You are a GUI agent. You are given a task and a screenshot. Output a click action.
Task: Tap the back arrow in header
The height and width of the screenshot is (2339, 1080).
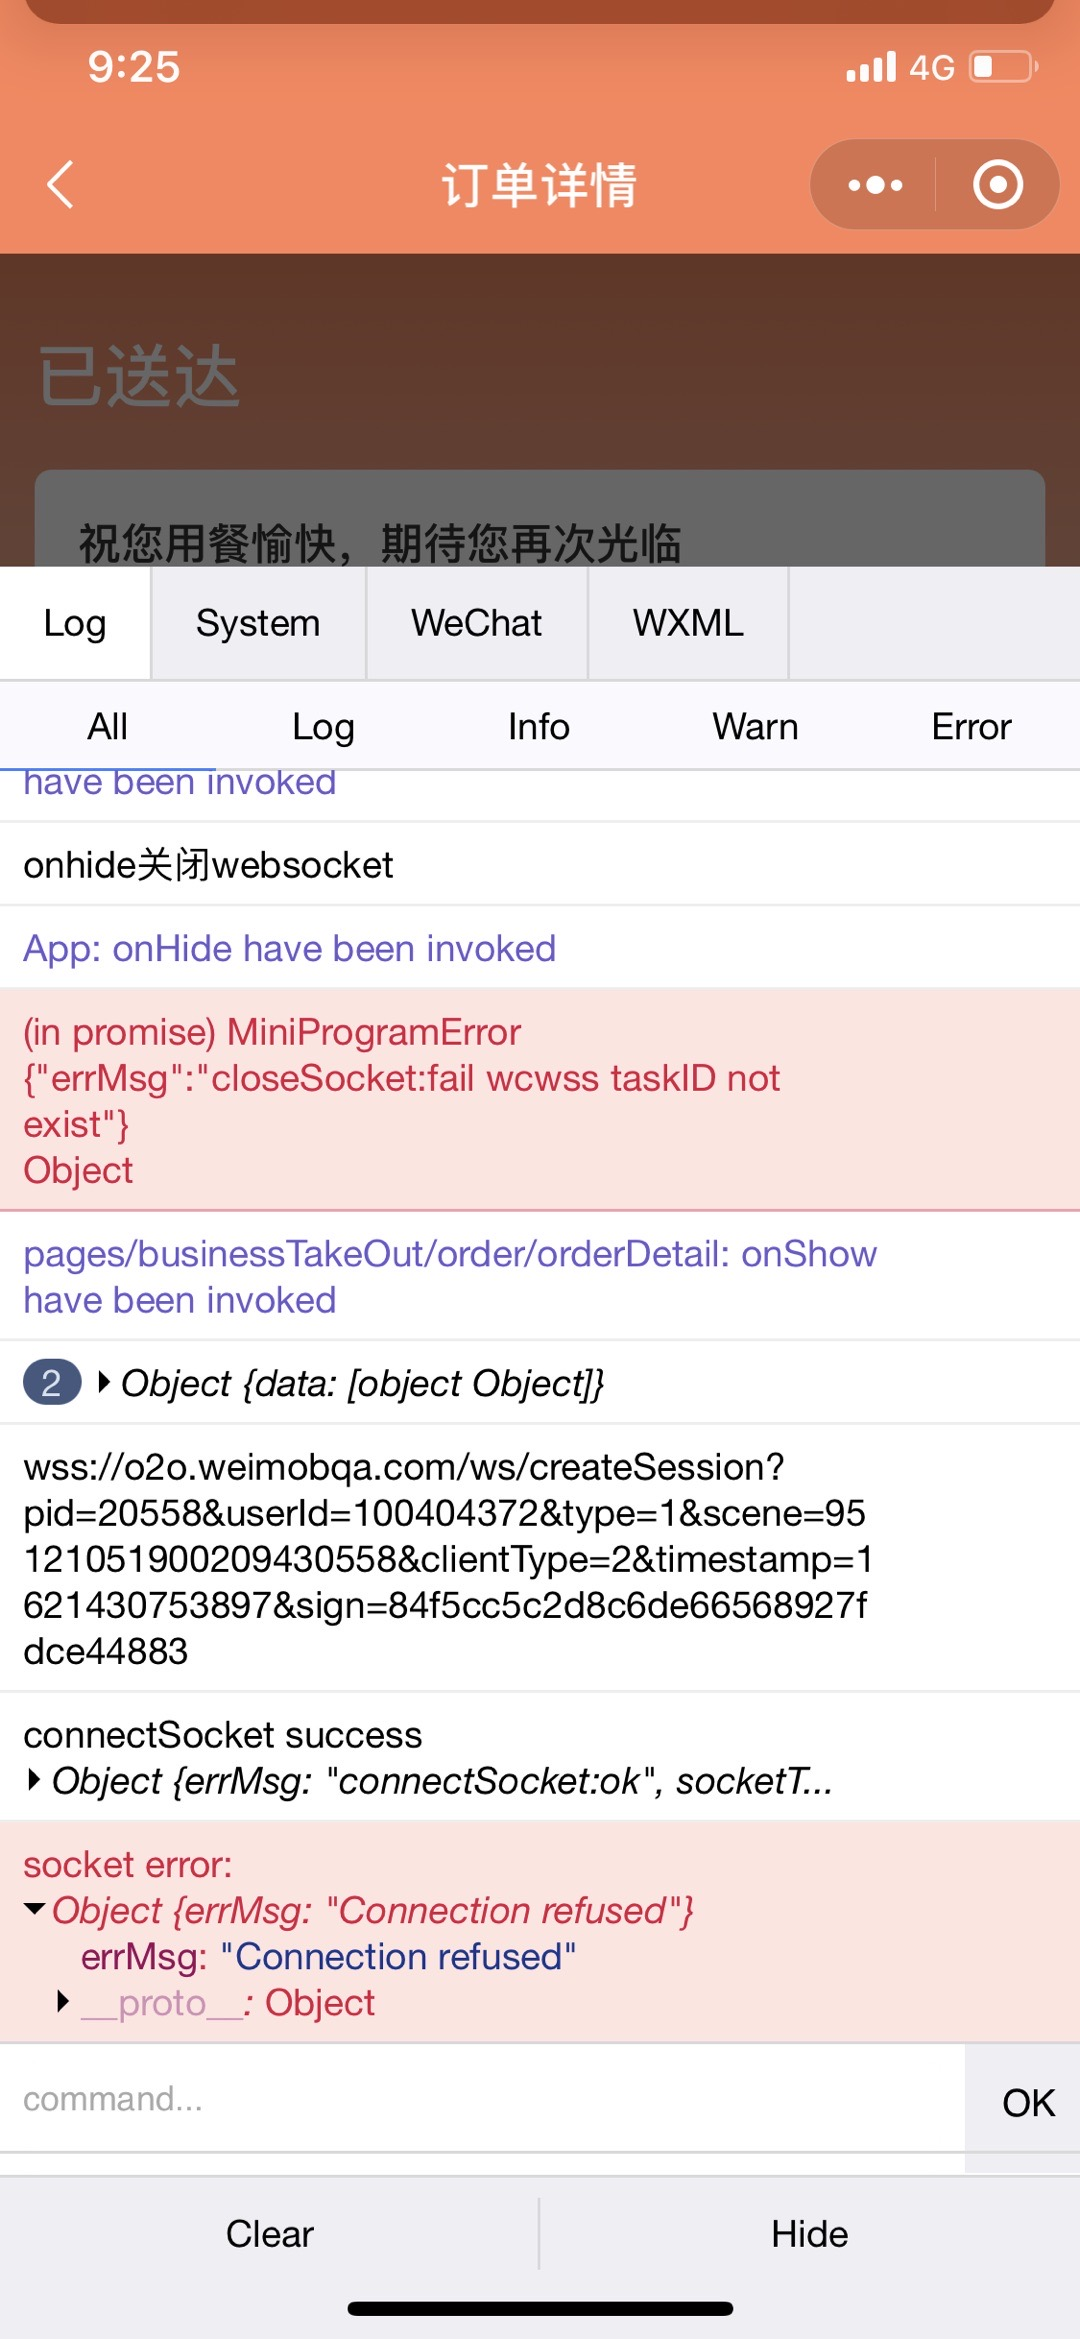tap(60, 185)
